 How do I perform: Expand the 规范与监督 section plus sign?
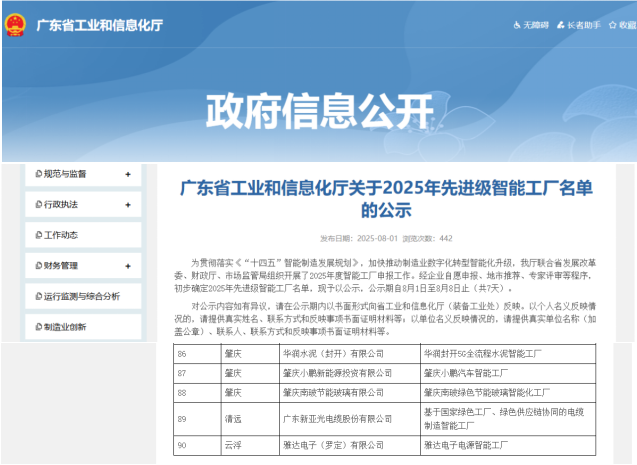[x=127, y=174]
